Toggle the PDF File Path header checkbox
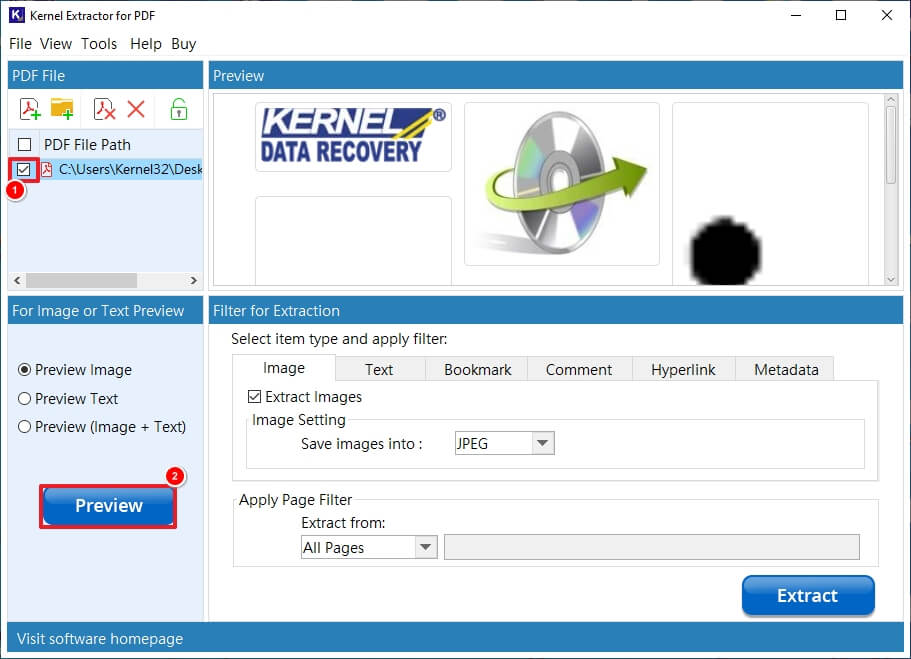Screen dimensions: 911x659 24,145
